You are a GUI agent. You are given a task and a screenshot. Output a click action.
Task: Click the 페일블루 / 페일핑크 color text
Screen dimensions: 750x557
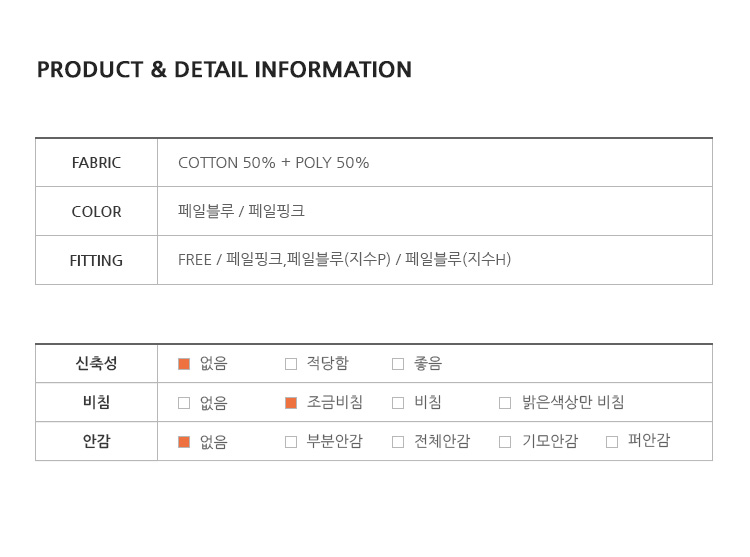241,211
